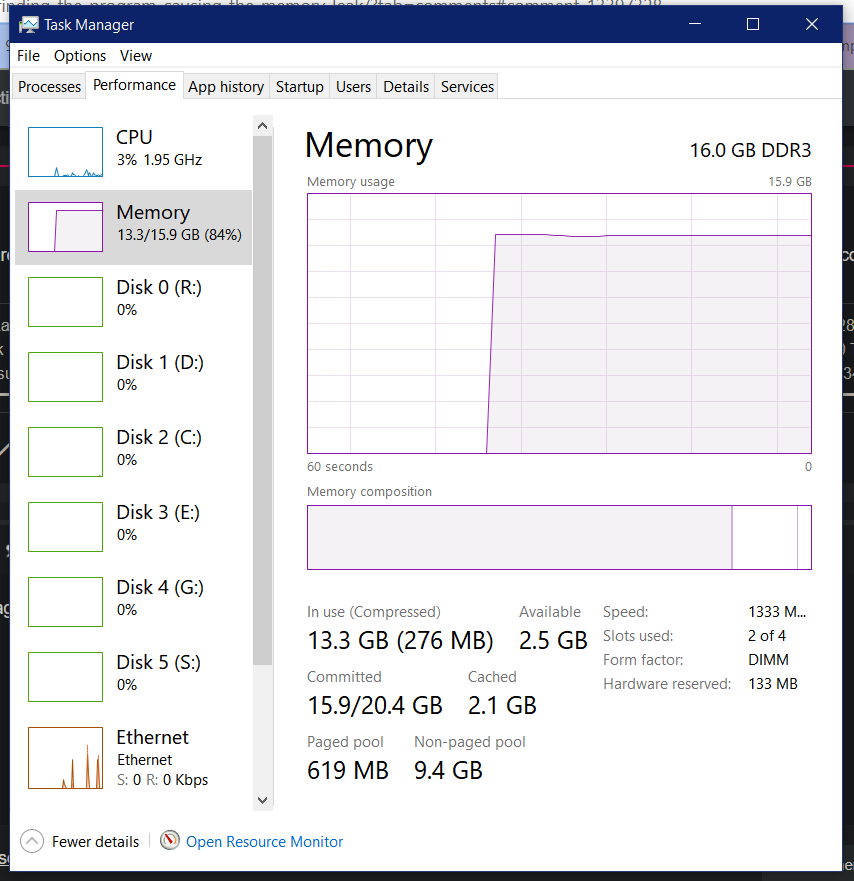Select the CPU usage graph thumbnail
This screenshot has height=881, width=854.
[65, 152]
